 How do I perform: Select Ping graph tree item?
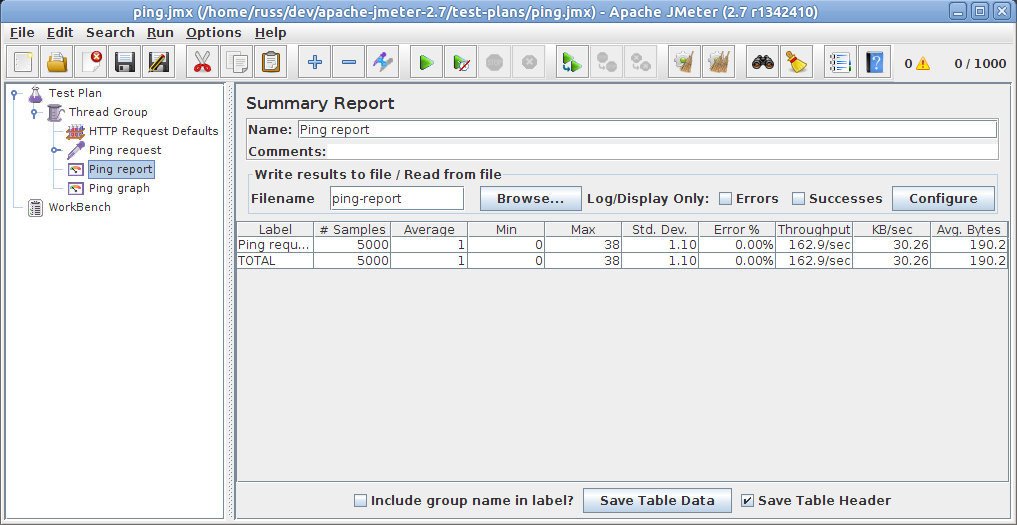[119, 188]
